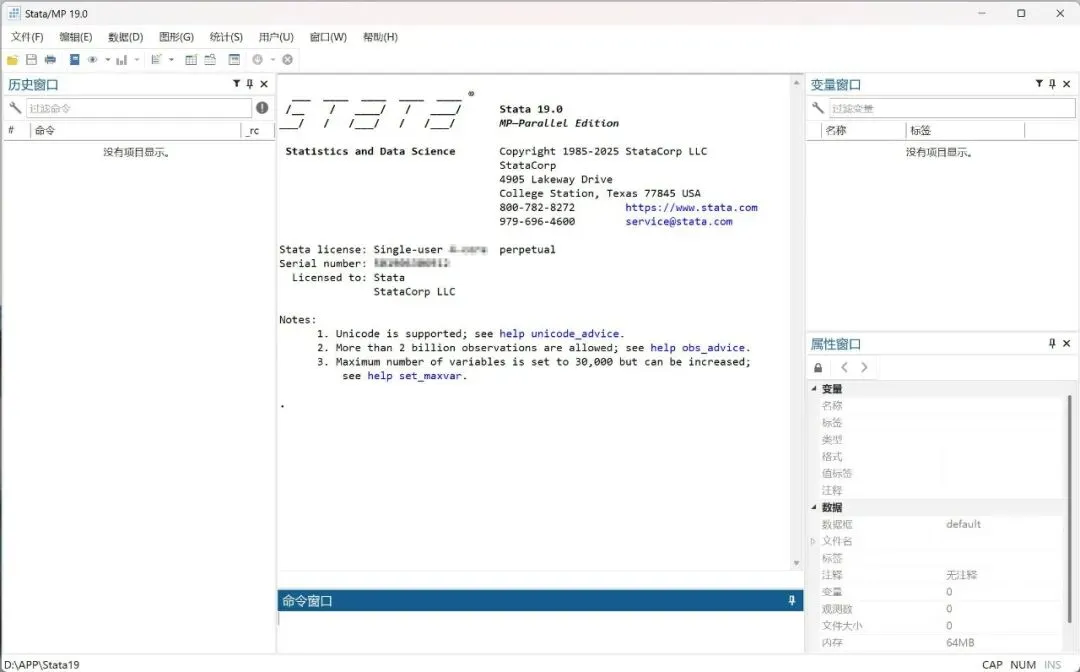Click the Viewer eye icon
The image size is (1080, 672).
(92, 60)
